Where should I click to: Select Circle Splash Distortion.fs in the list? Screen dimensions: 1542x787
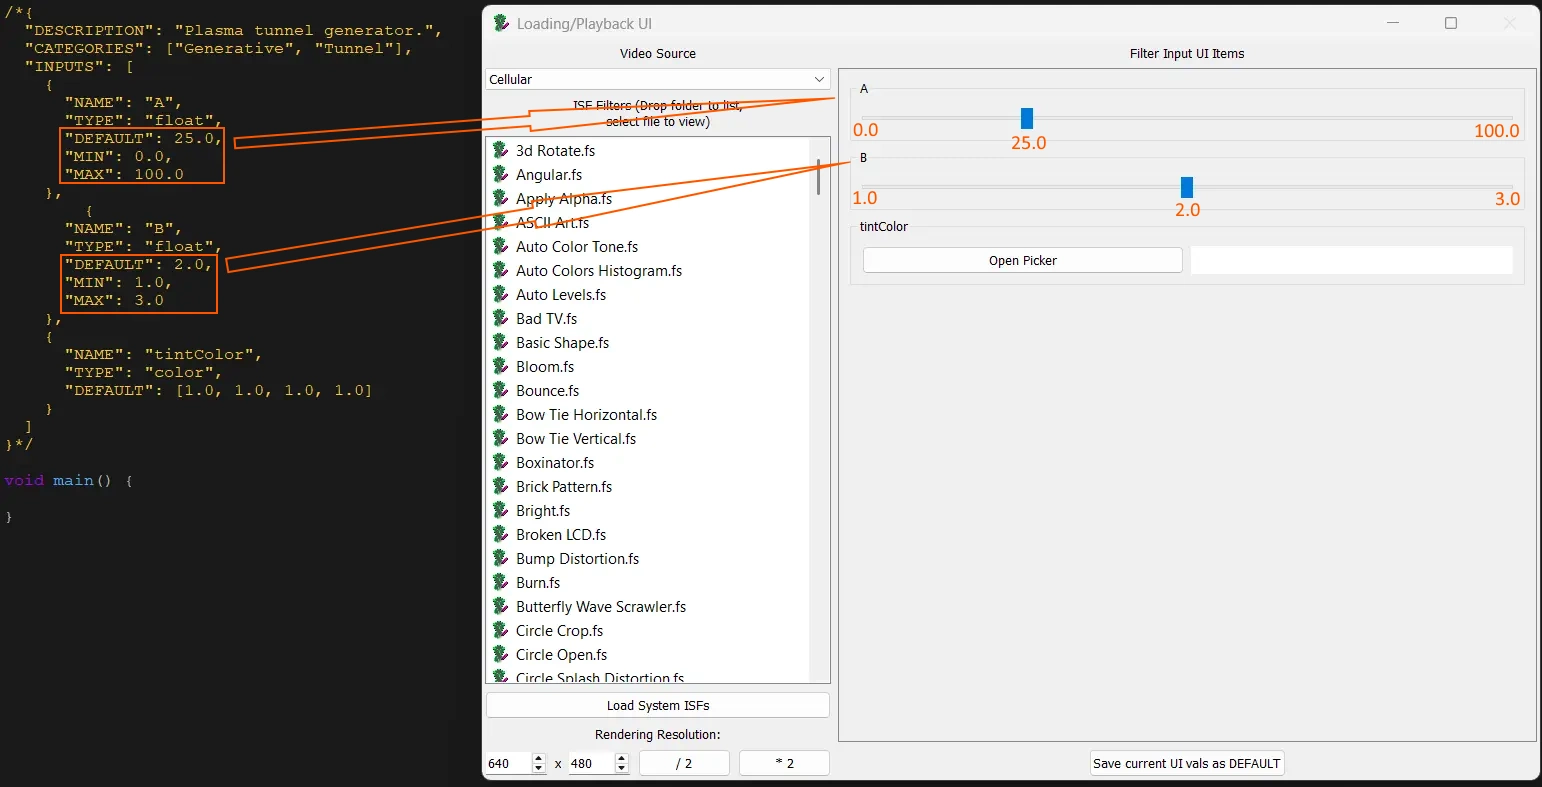(600, 678)
